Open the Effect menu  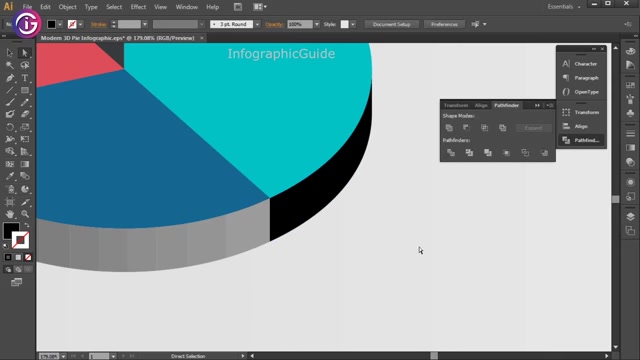(138, 7)
